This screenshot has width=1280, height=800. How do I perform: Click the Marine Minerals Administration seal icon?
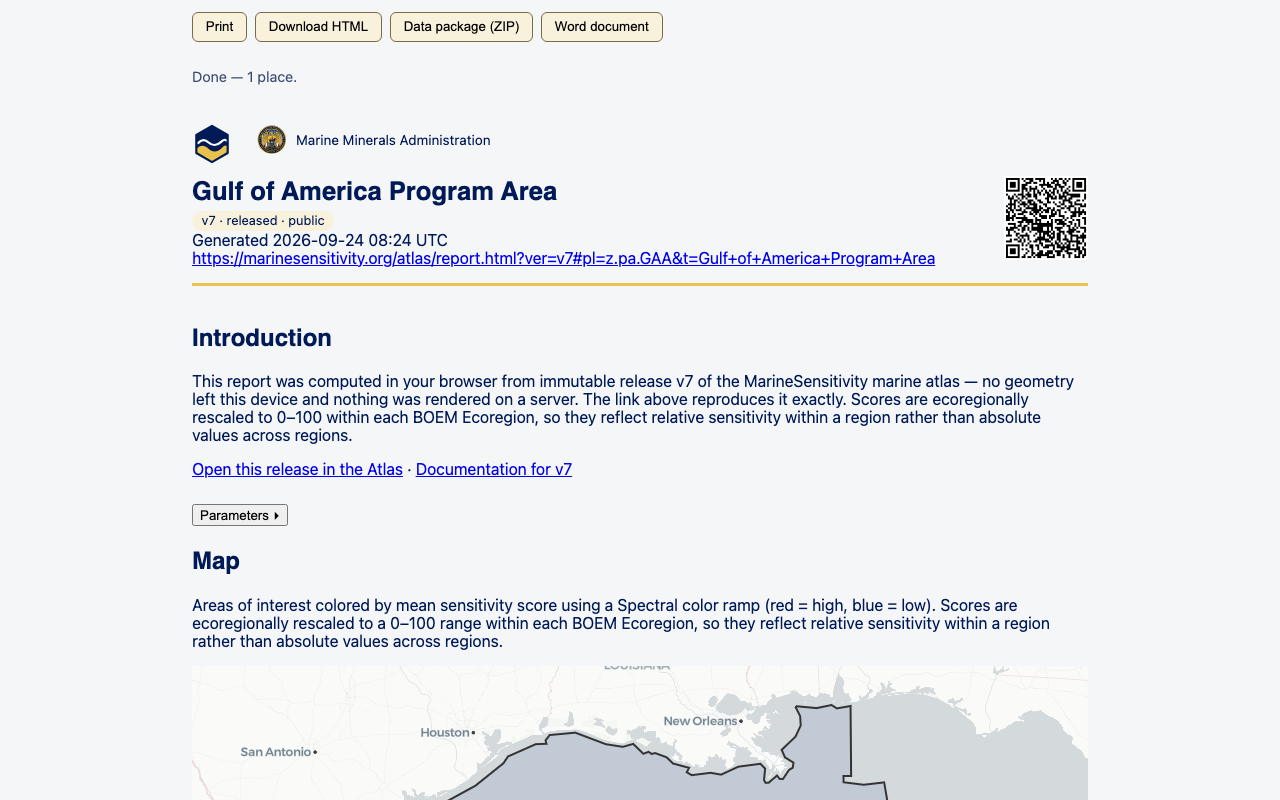pyautogui.click(x=272, y=140)
